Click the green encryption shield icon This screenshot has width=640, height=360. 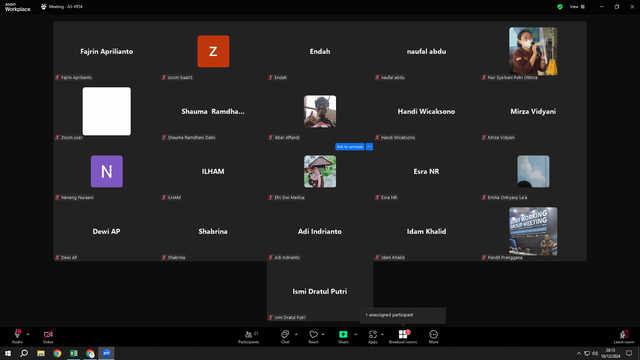click(560, 7)
